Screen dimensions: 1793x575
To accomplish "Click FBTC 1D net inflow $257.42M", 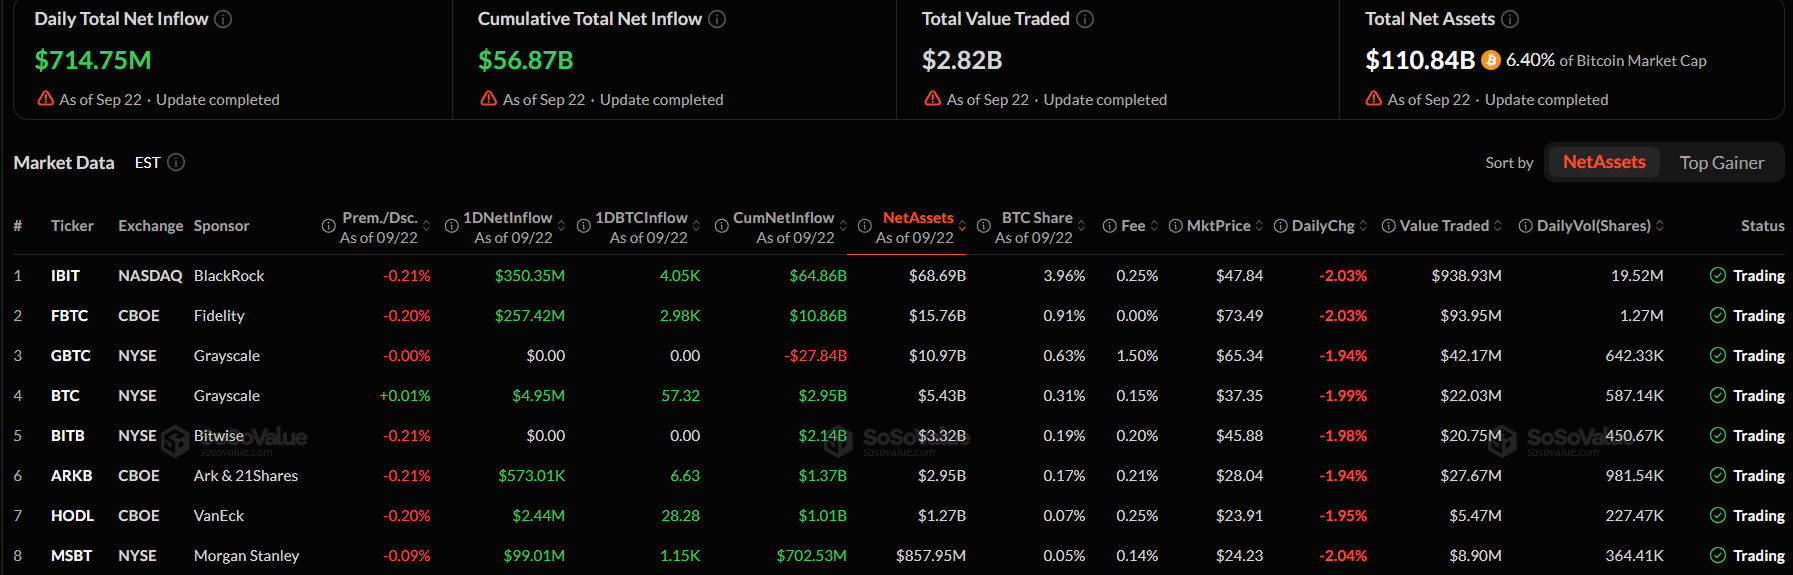I will [530, 315].
